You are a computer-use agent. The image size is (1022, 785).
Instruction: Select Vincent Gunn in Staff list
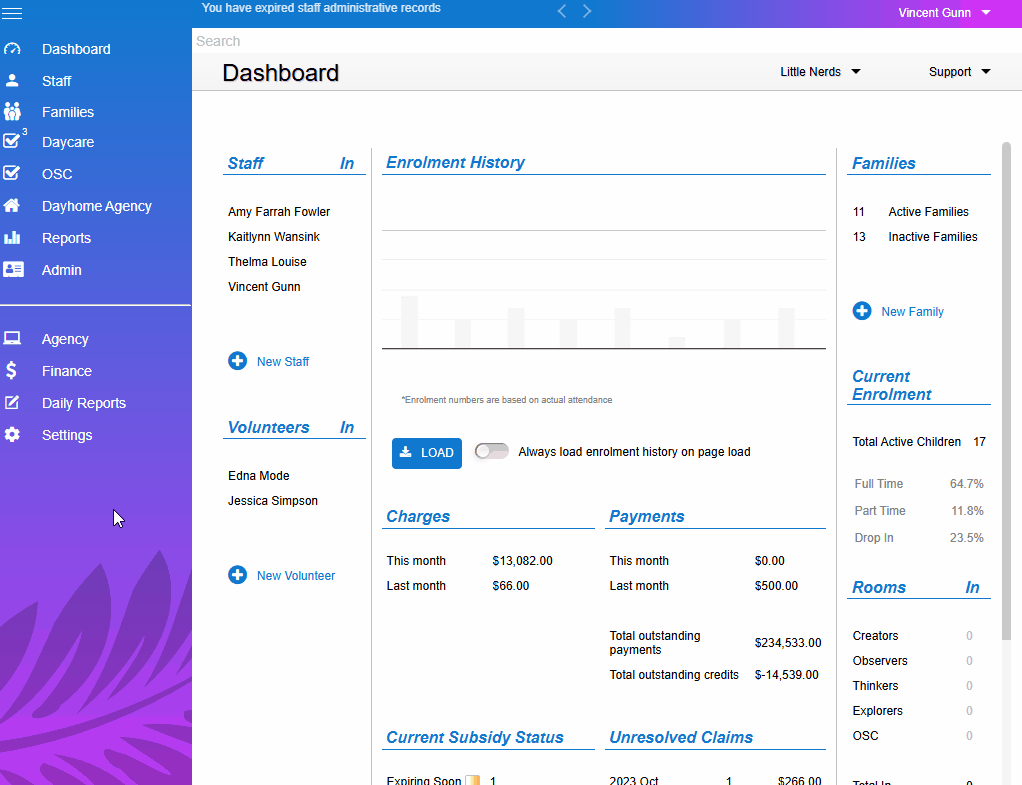tap(264, 287)
